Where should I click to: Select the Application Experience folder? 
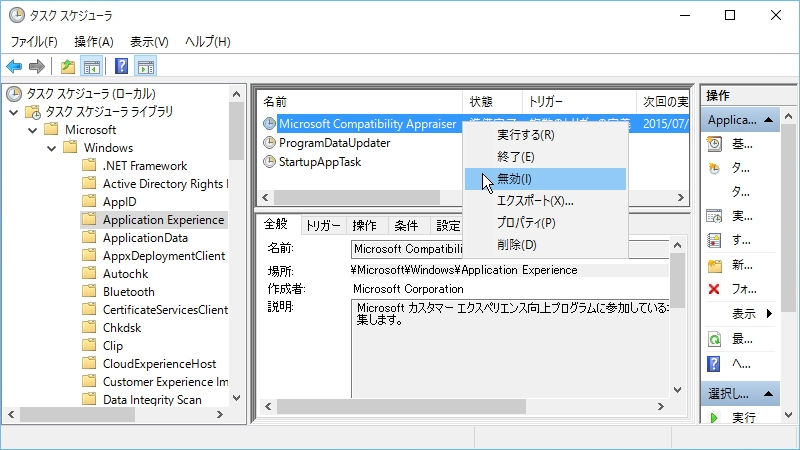[x=163, y=219]
